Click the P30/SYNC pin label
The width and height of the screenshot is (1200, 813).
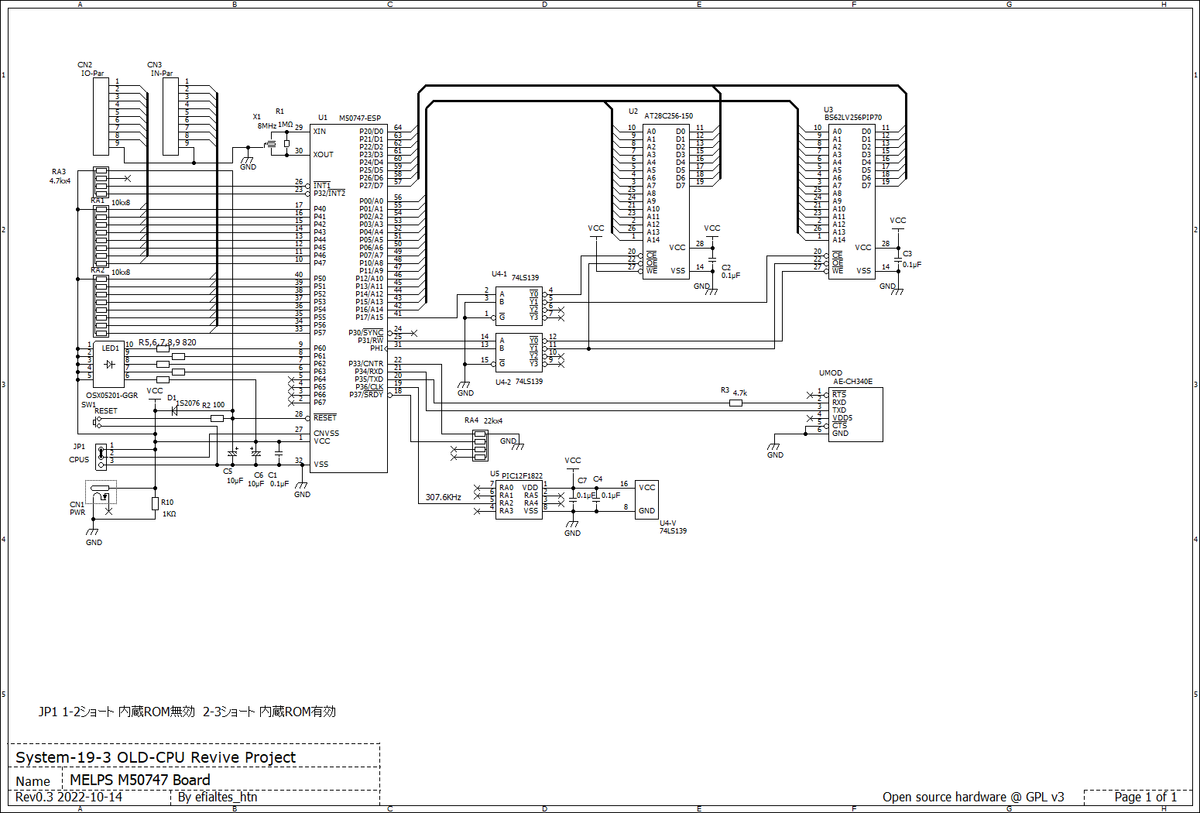[365, 332]
